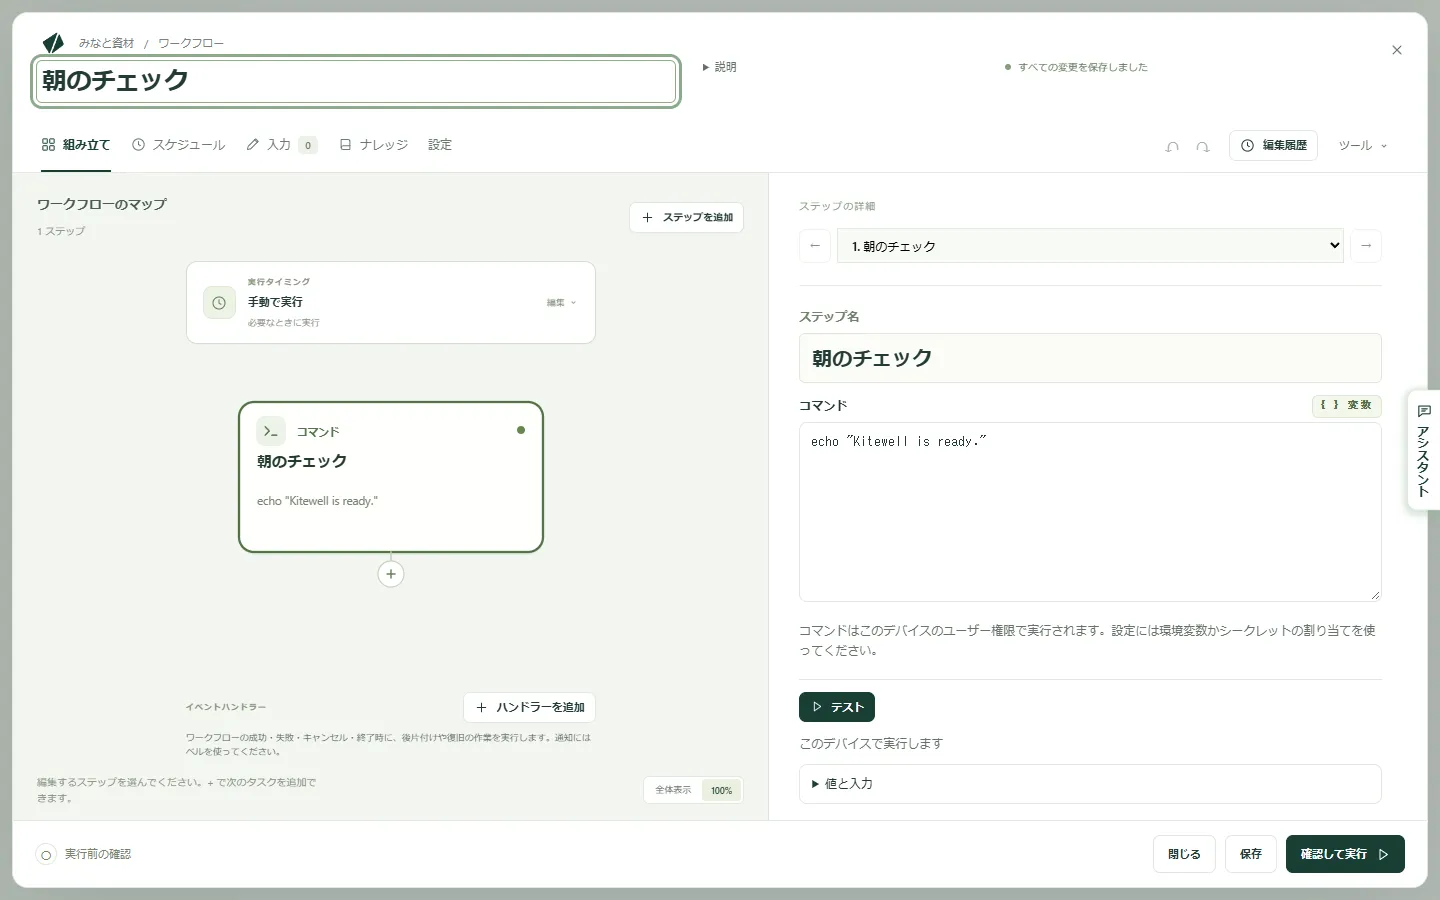Open the アシスタント side panel

click(1424, 450)
